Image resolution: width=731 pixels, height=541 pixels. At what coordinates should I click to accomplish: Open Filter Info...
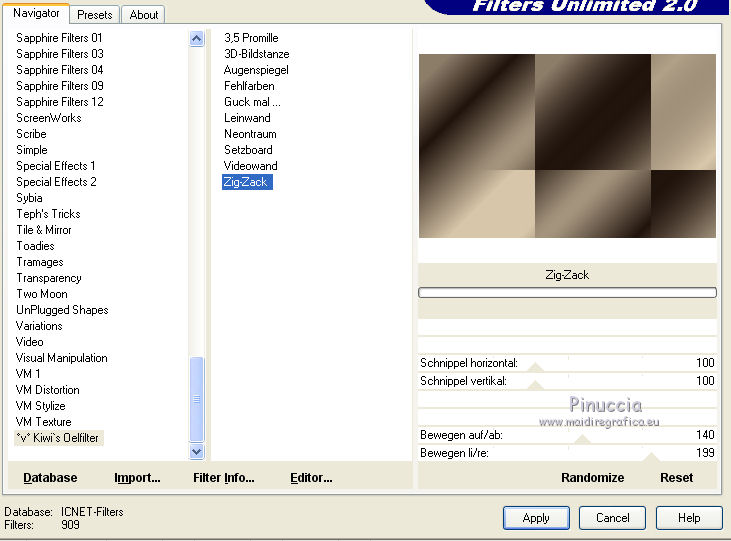(x=224, y=478)
